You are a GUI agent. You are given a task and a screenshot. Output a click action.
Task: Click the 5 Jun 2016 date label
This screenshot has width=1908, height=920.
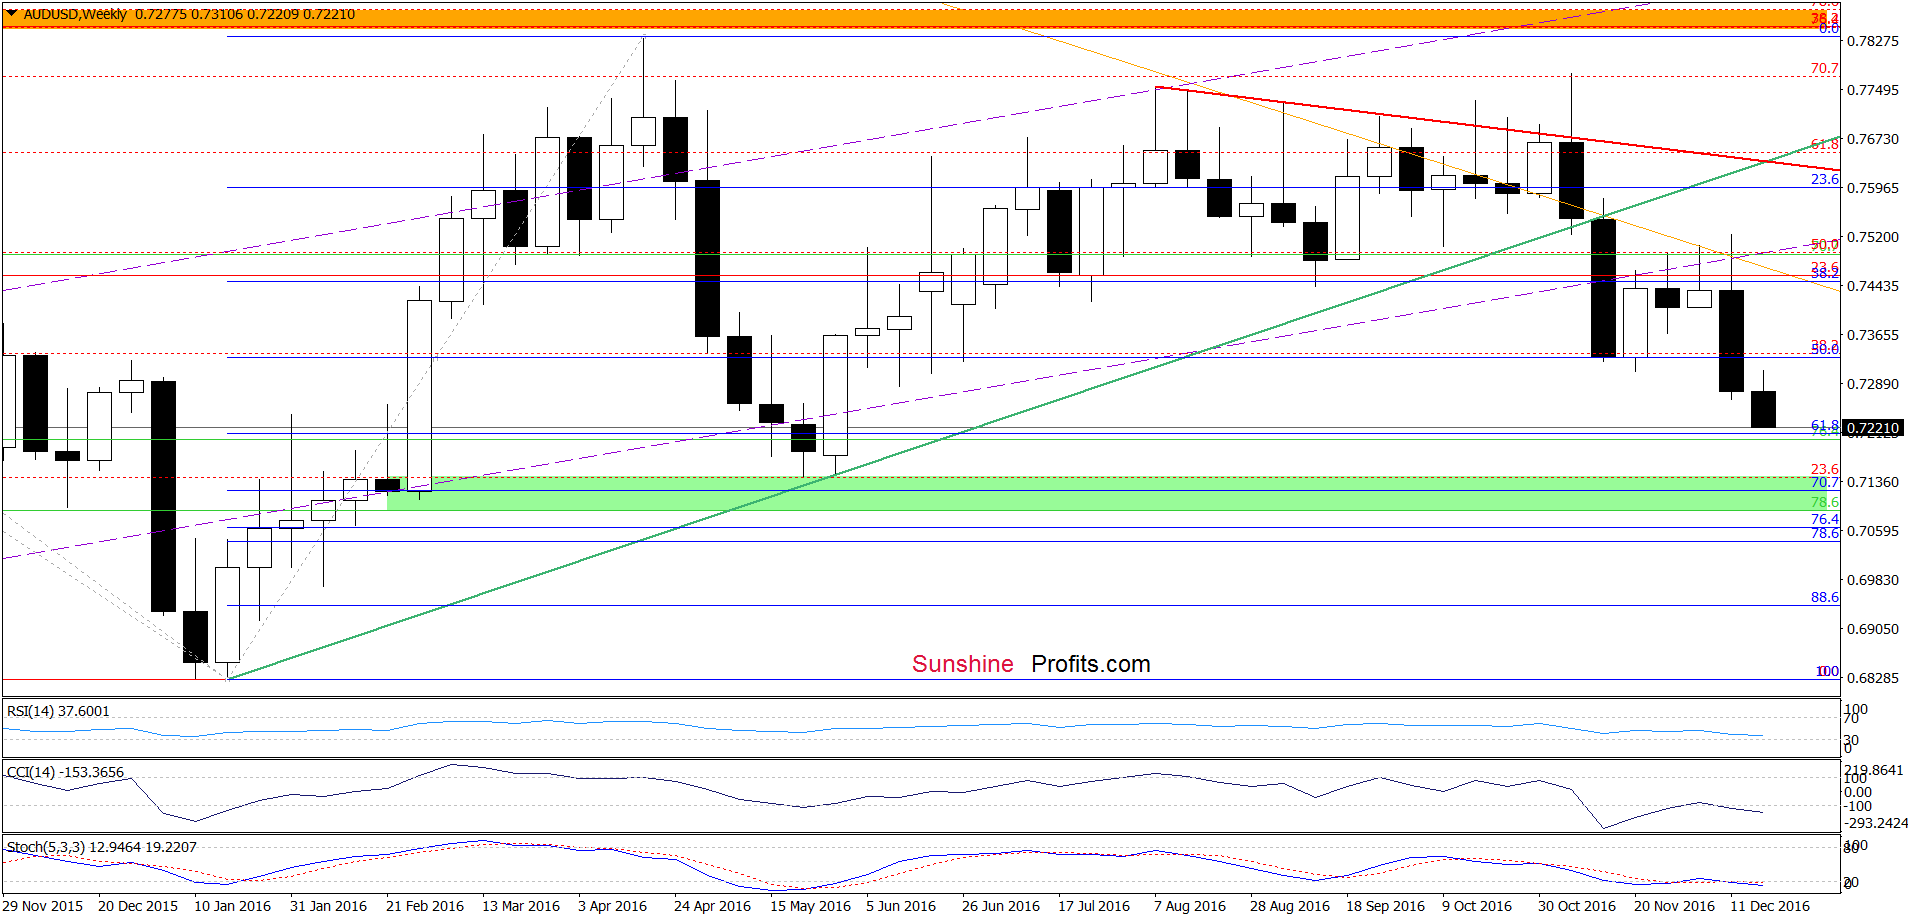(901, 906)
